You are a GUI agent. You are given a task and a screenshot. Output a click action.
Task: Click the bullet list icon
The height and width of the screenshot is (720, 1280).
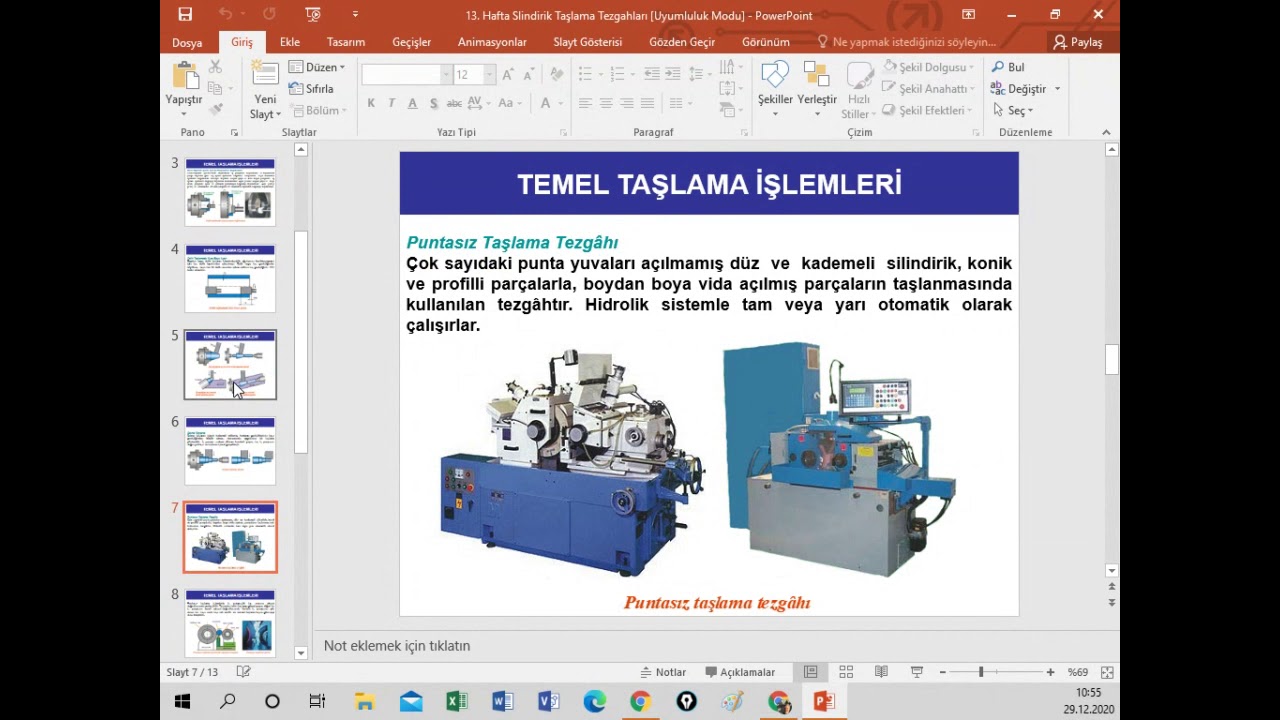pos(585,74)
